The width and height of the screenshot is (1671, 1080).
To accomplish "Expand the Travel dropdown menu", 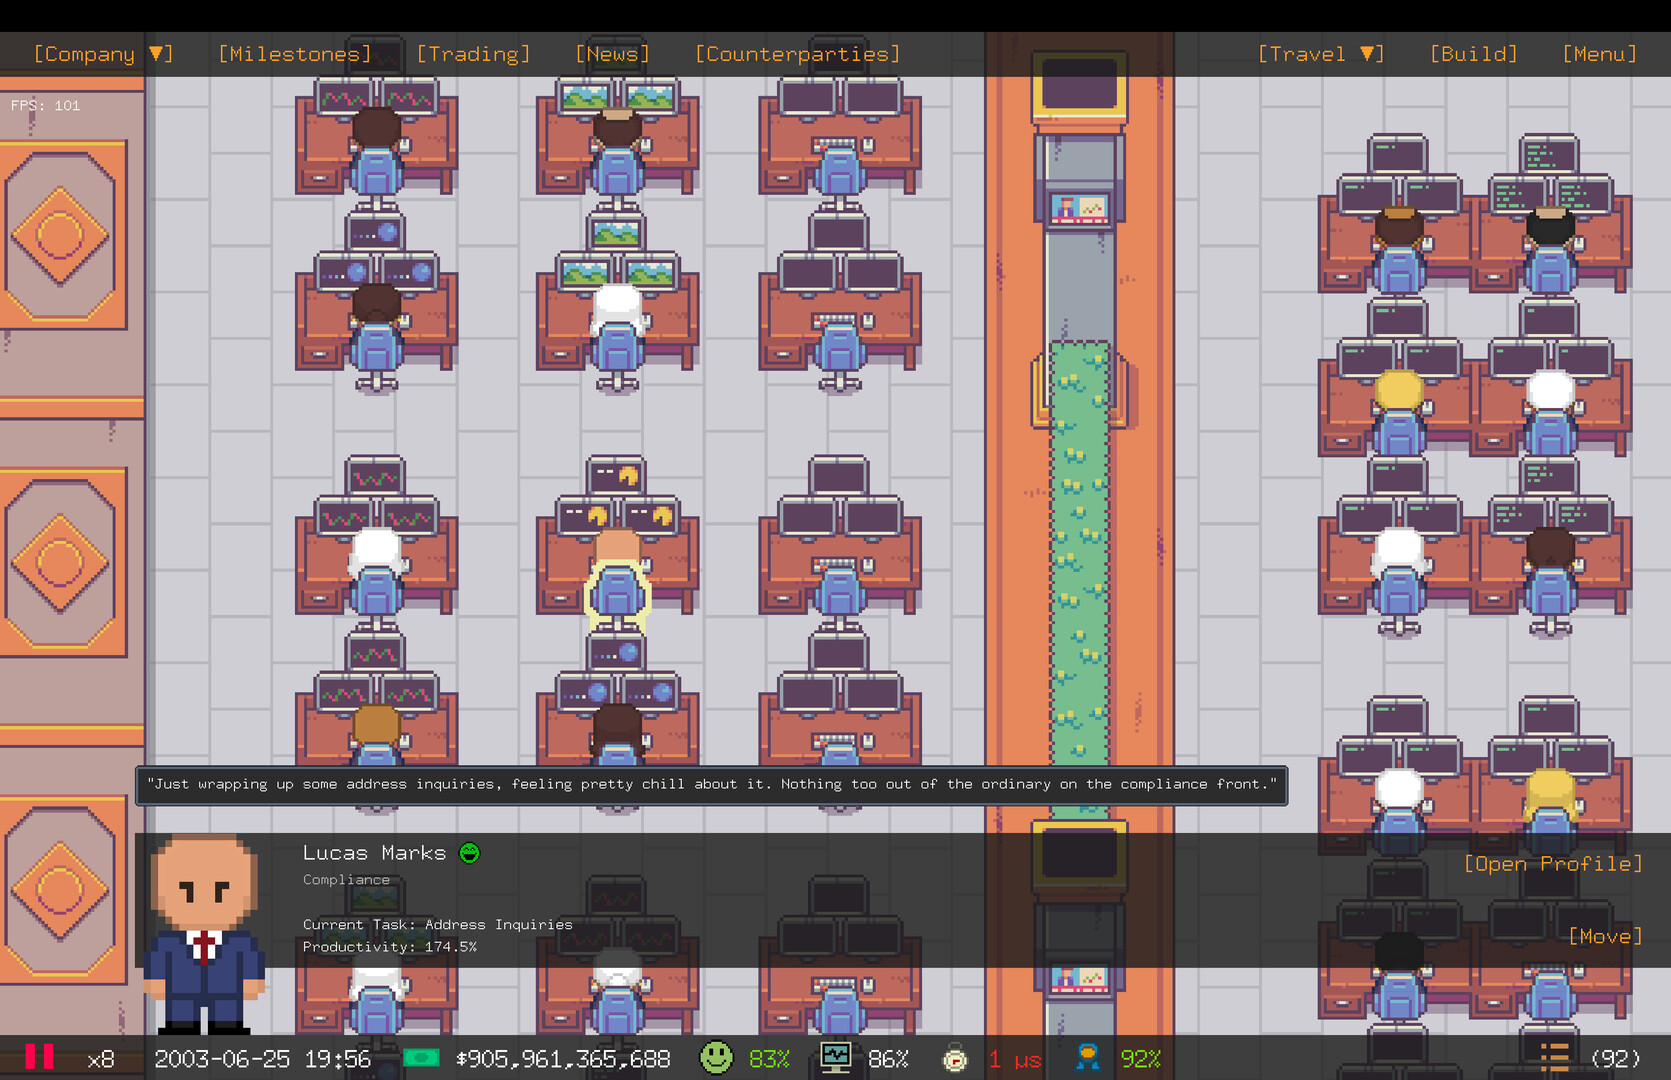I will click(1320, 54).
